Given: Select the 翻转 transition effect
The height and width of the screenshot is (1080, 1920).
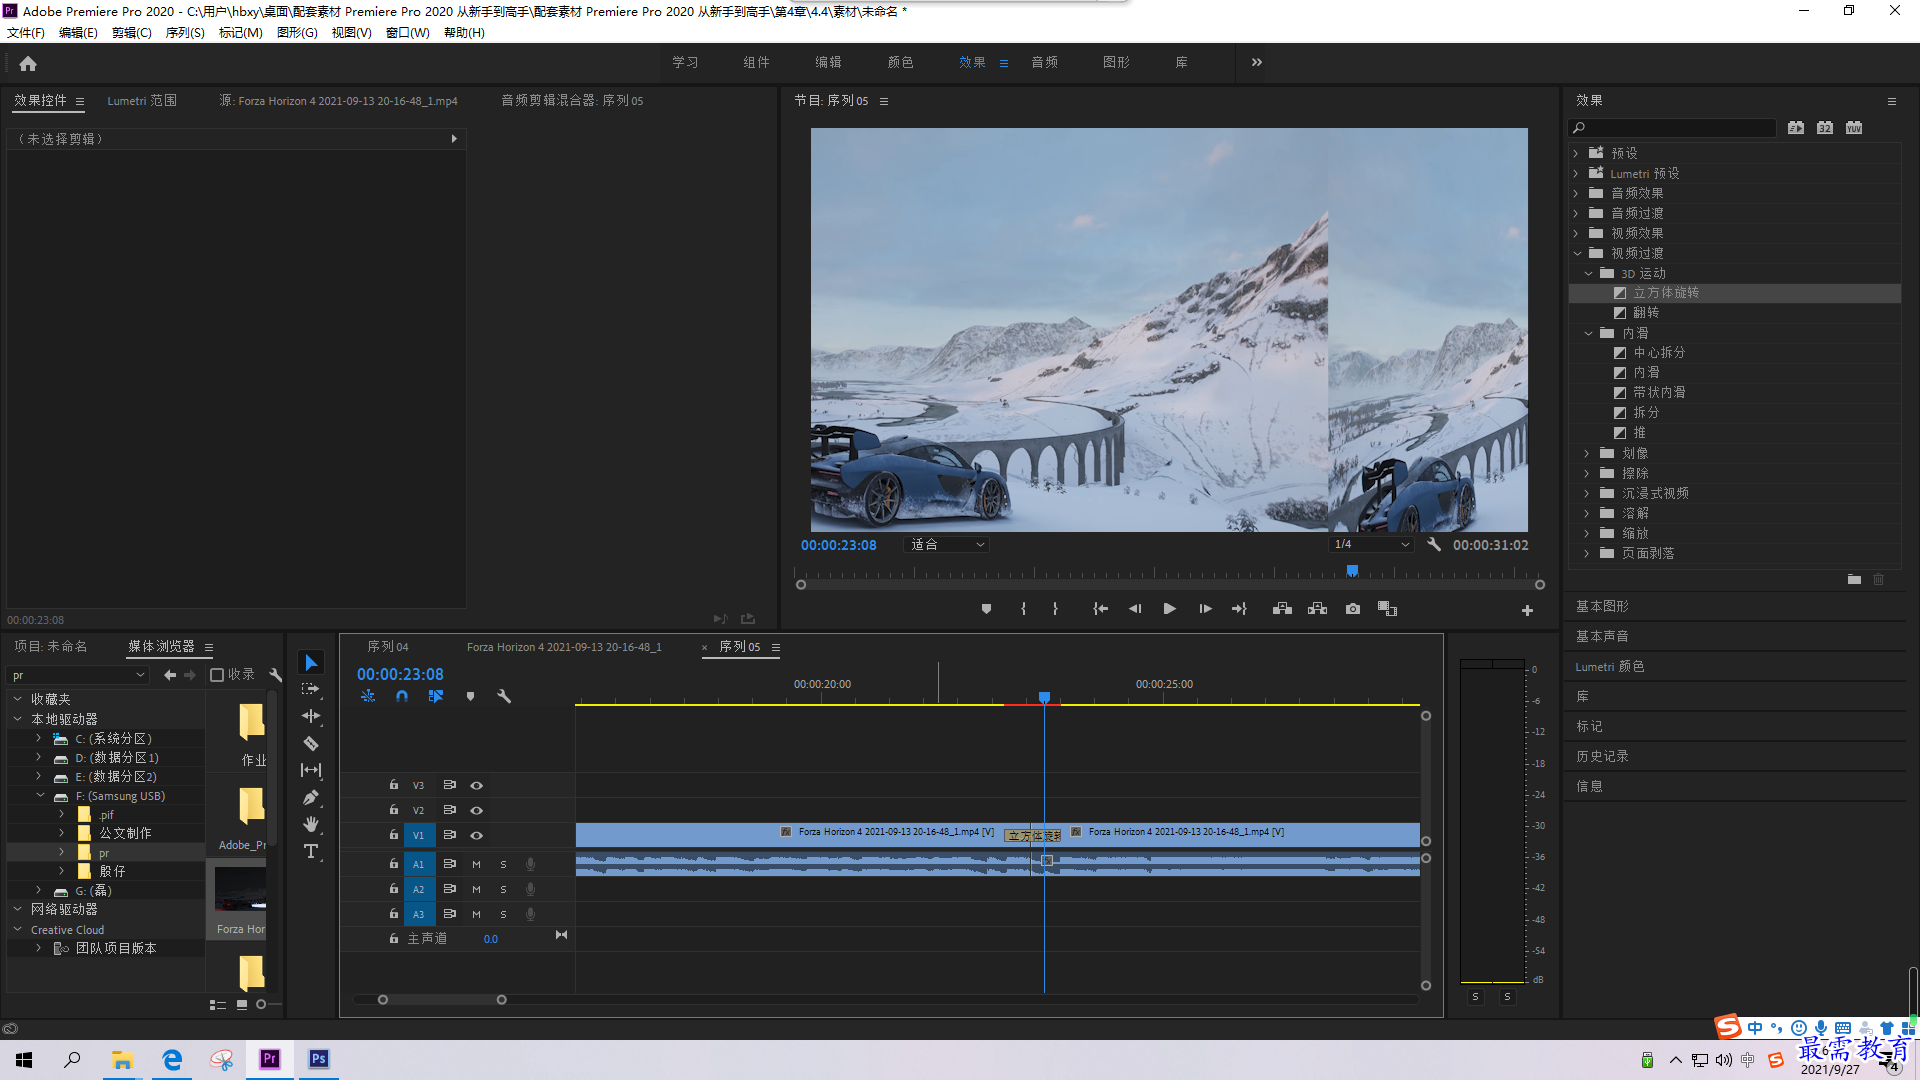Looking at the screenshot, I should pos(1646,313).
